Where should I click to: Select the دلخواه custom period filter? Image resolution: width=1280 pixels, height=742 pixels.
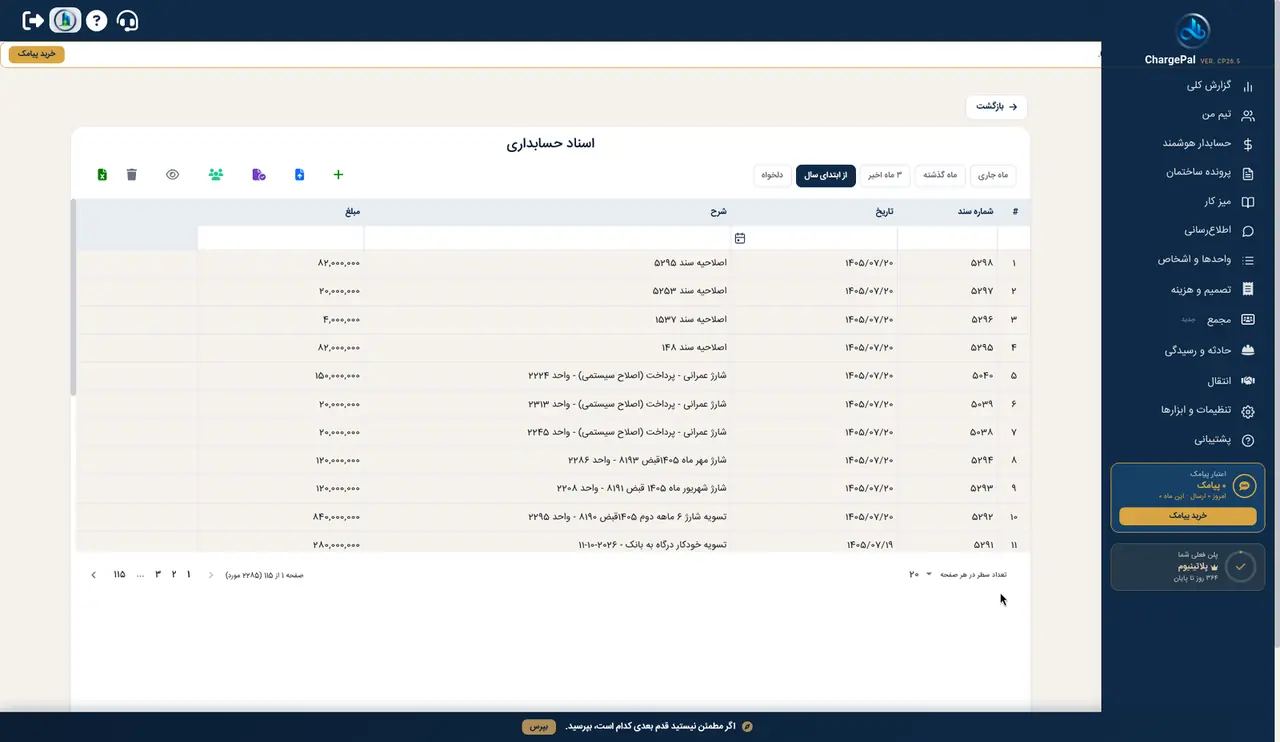773,175
